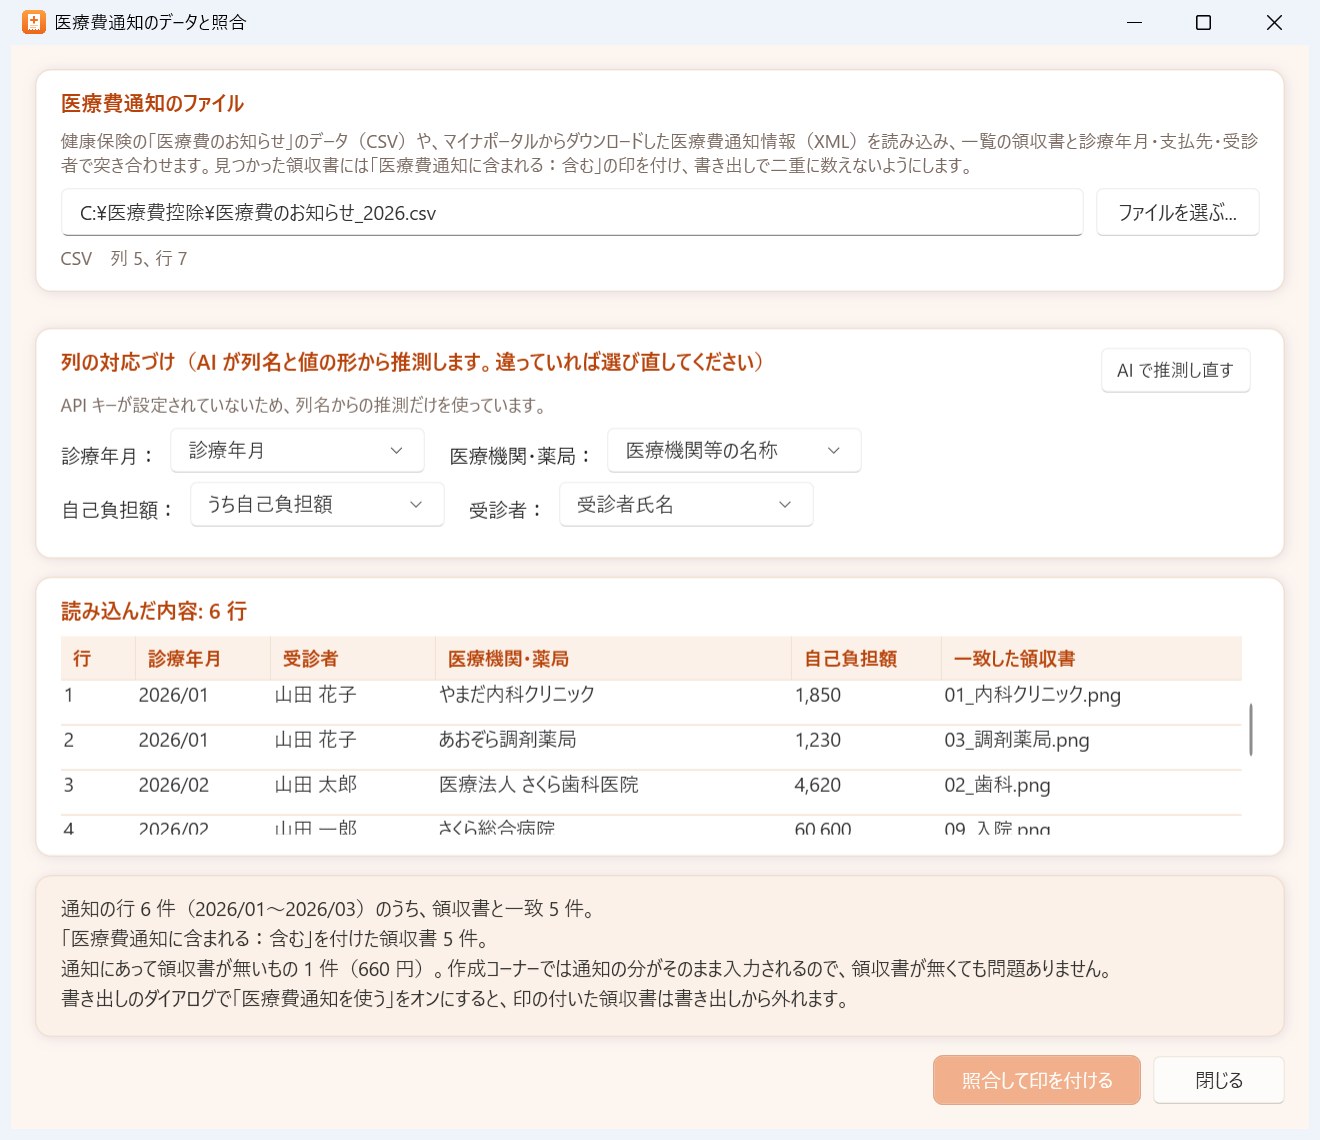Open the 診療年月 column dropdown
1320x1140 pixels.
pos(297,451)
